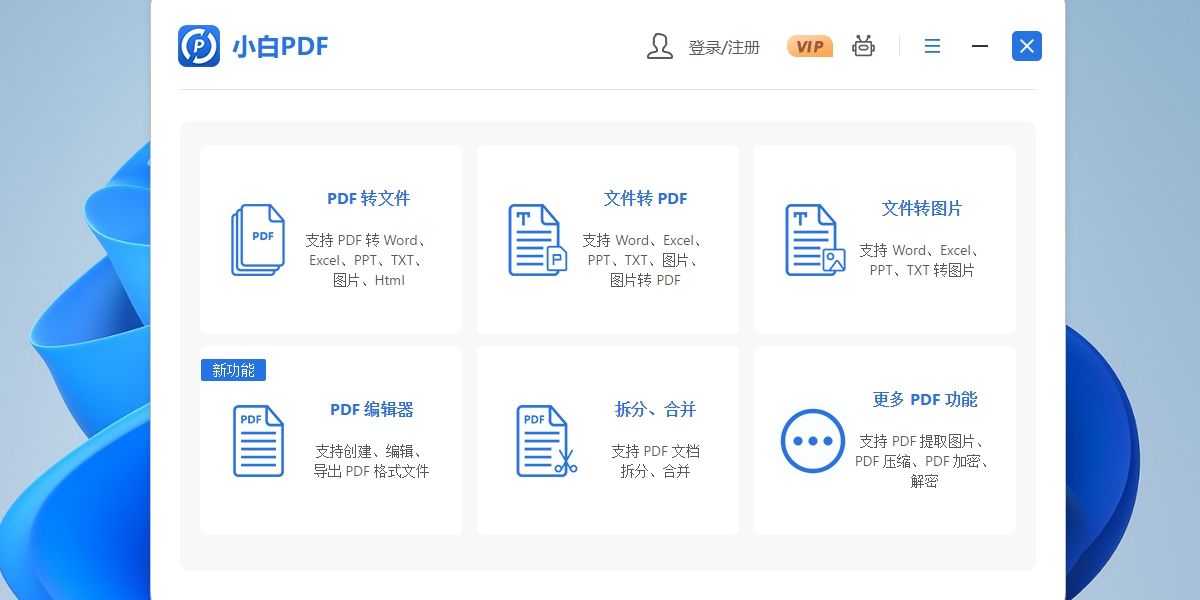Open the robot customer service icon
This screenshot has width=1200, height=600.
(863, 46)
